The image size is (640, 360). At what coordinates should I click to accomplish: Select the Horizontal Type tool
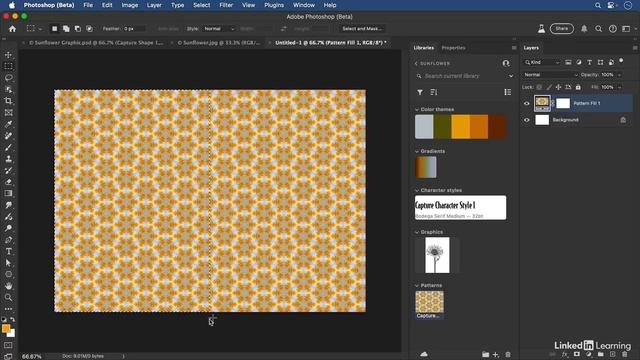click(x=8, y=251)
